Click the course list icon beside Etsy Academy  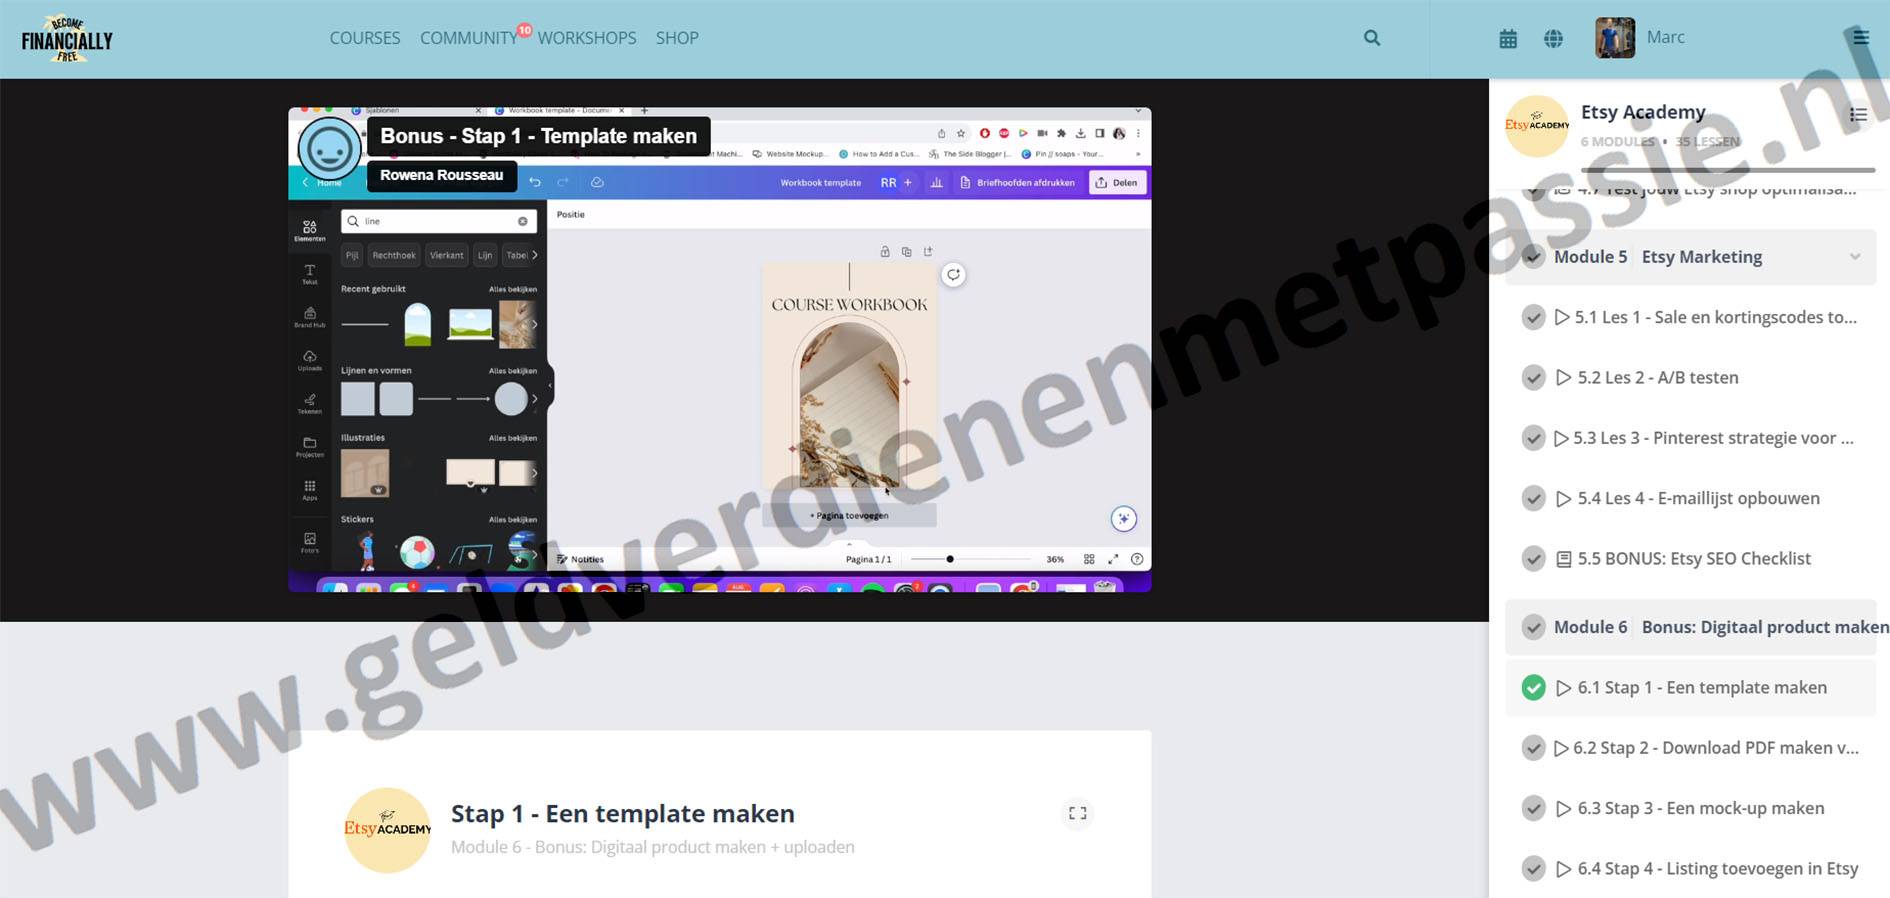[1858, 115]
